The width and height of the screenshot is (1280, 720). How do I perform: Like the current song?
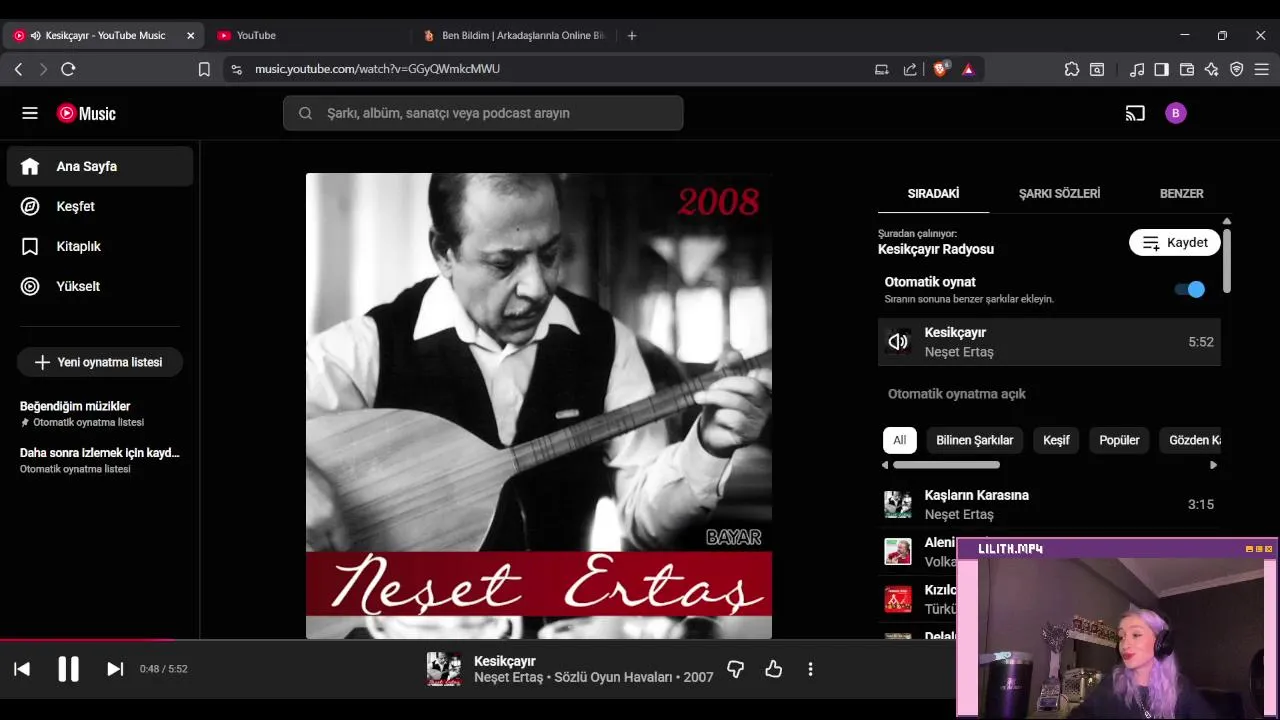point(773,669)
